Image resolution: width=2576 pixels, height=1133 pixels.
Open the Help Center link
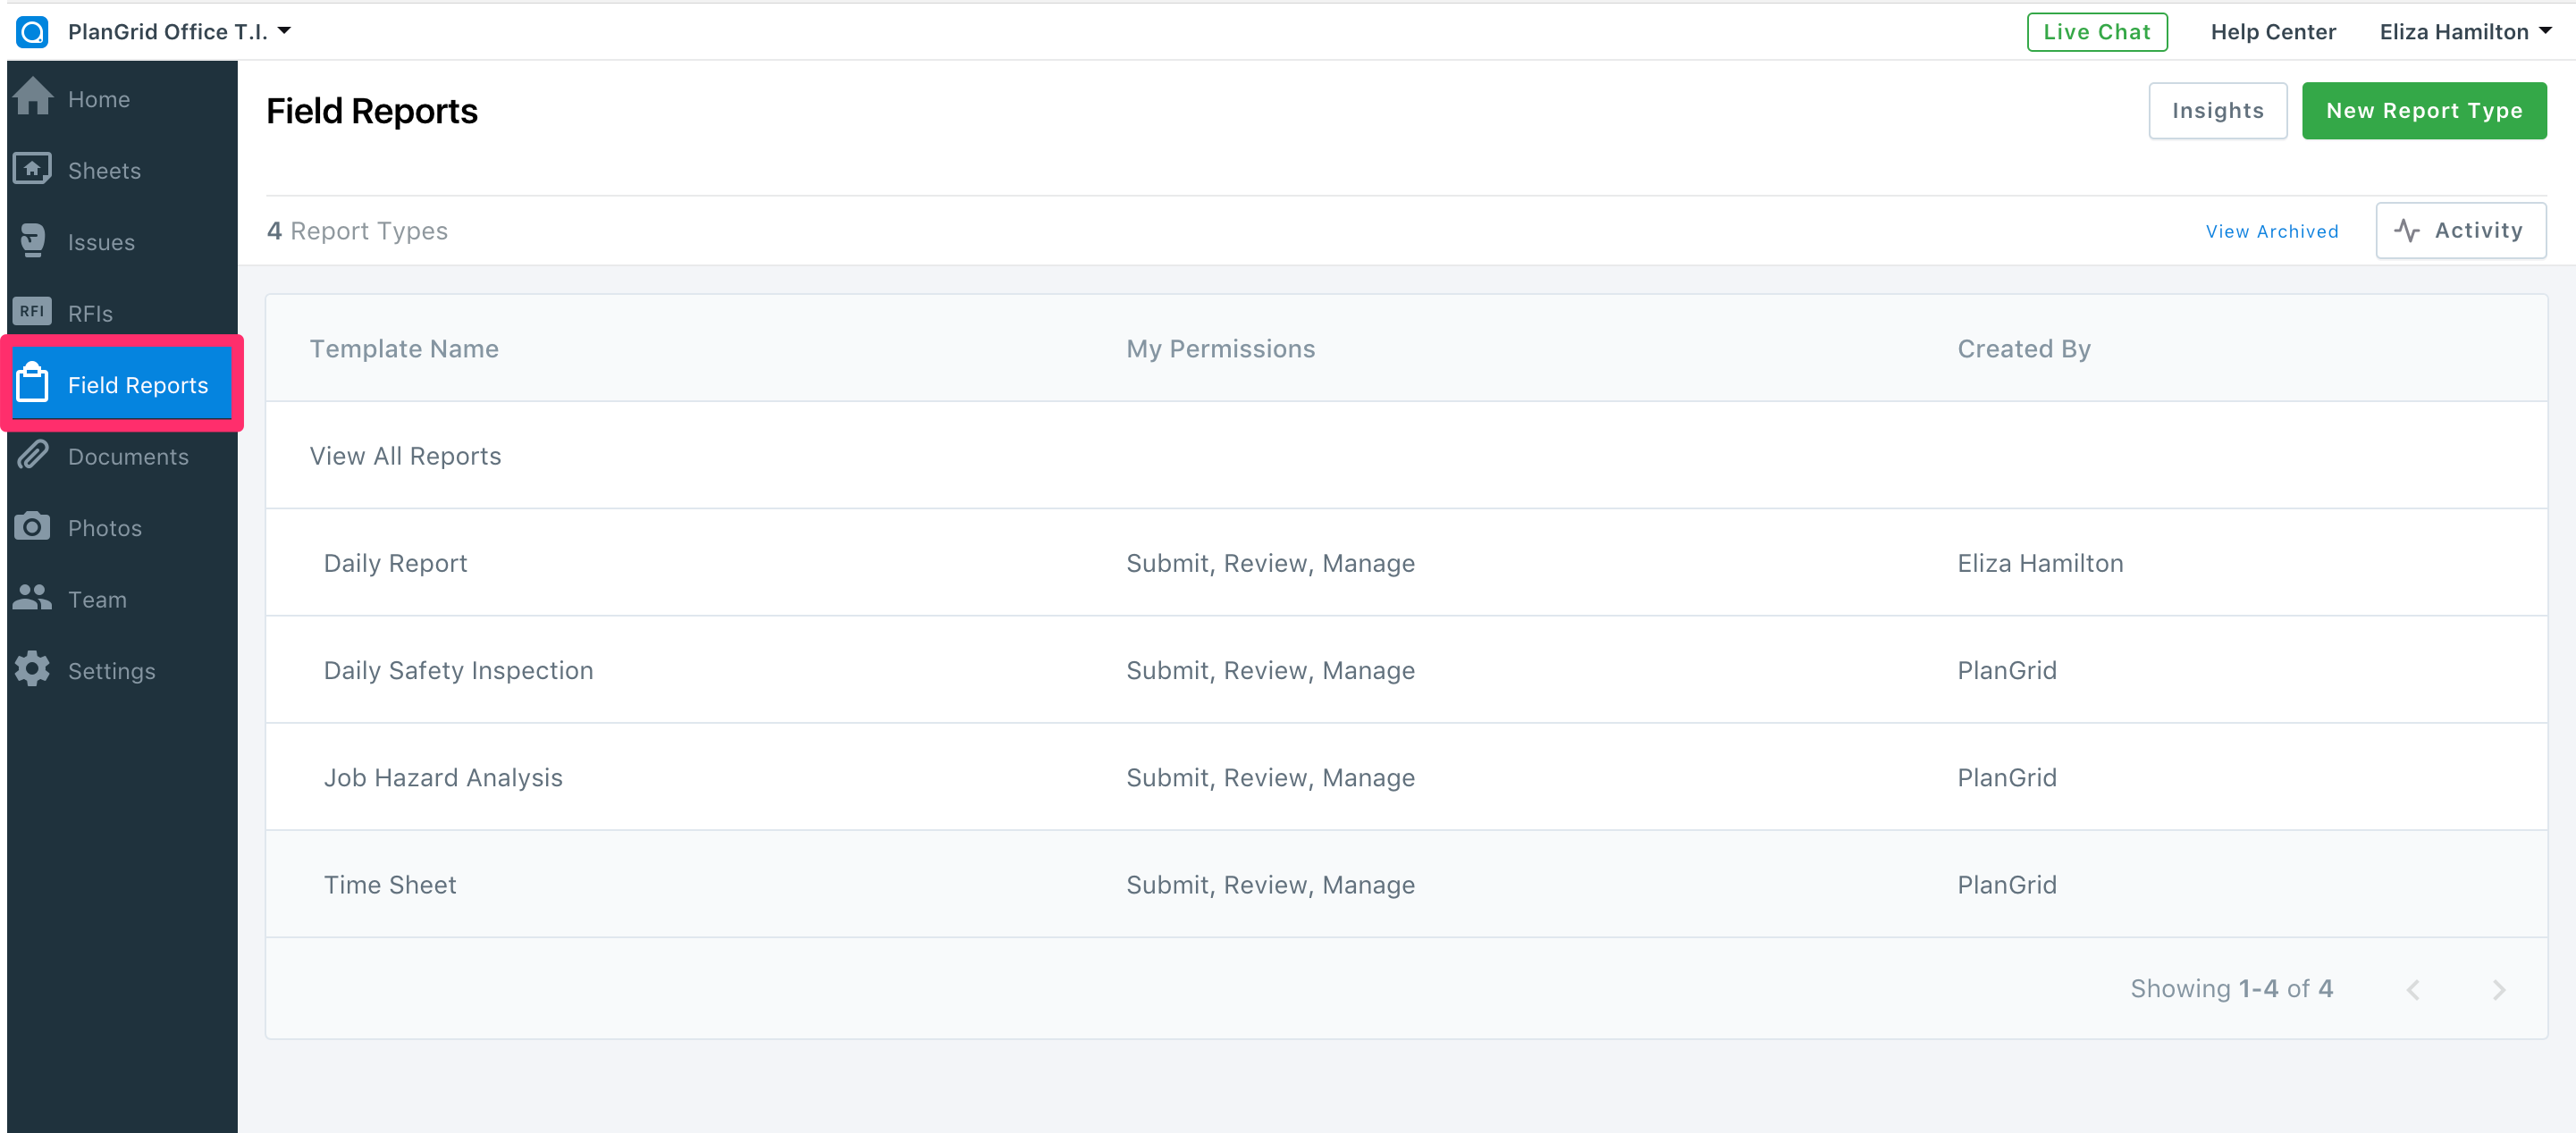click(2273, 32)
